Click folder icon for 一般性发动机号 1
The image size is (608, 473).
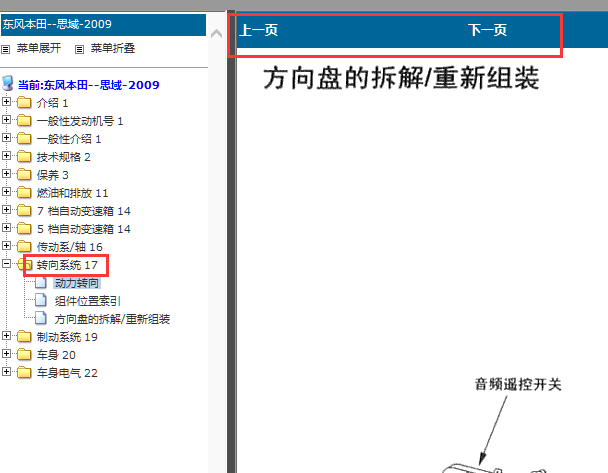click(24, 121)
